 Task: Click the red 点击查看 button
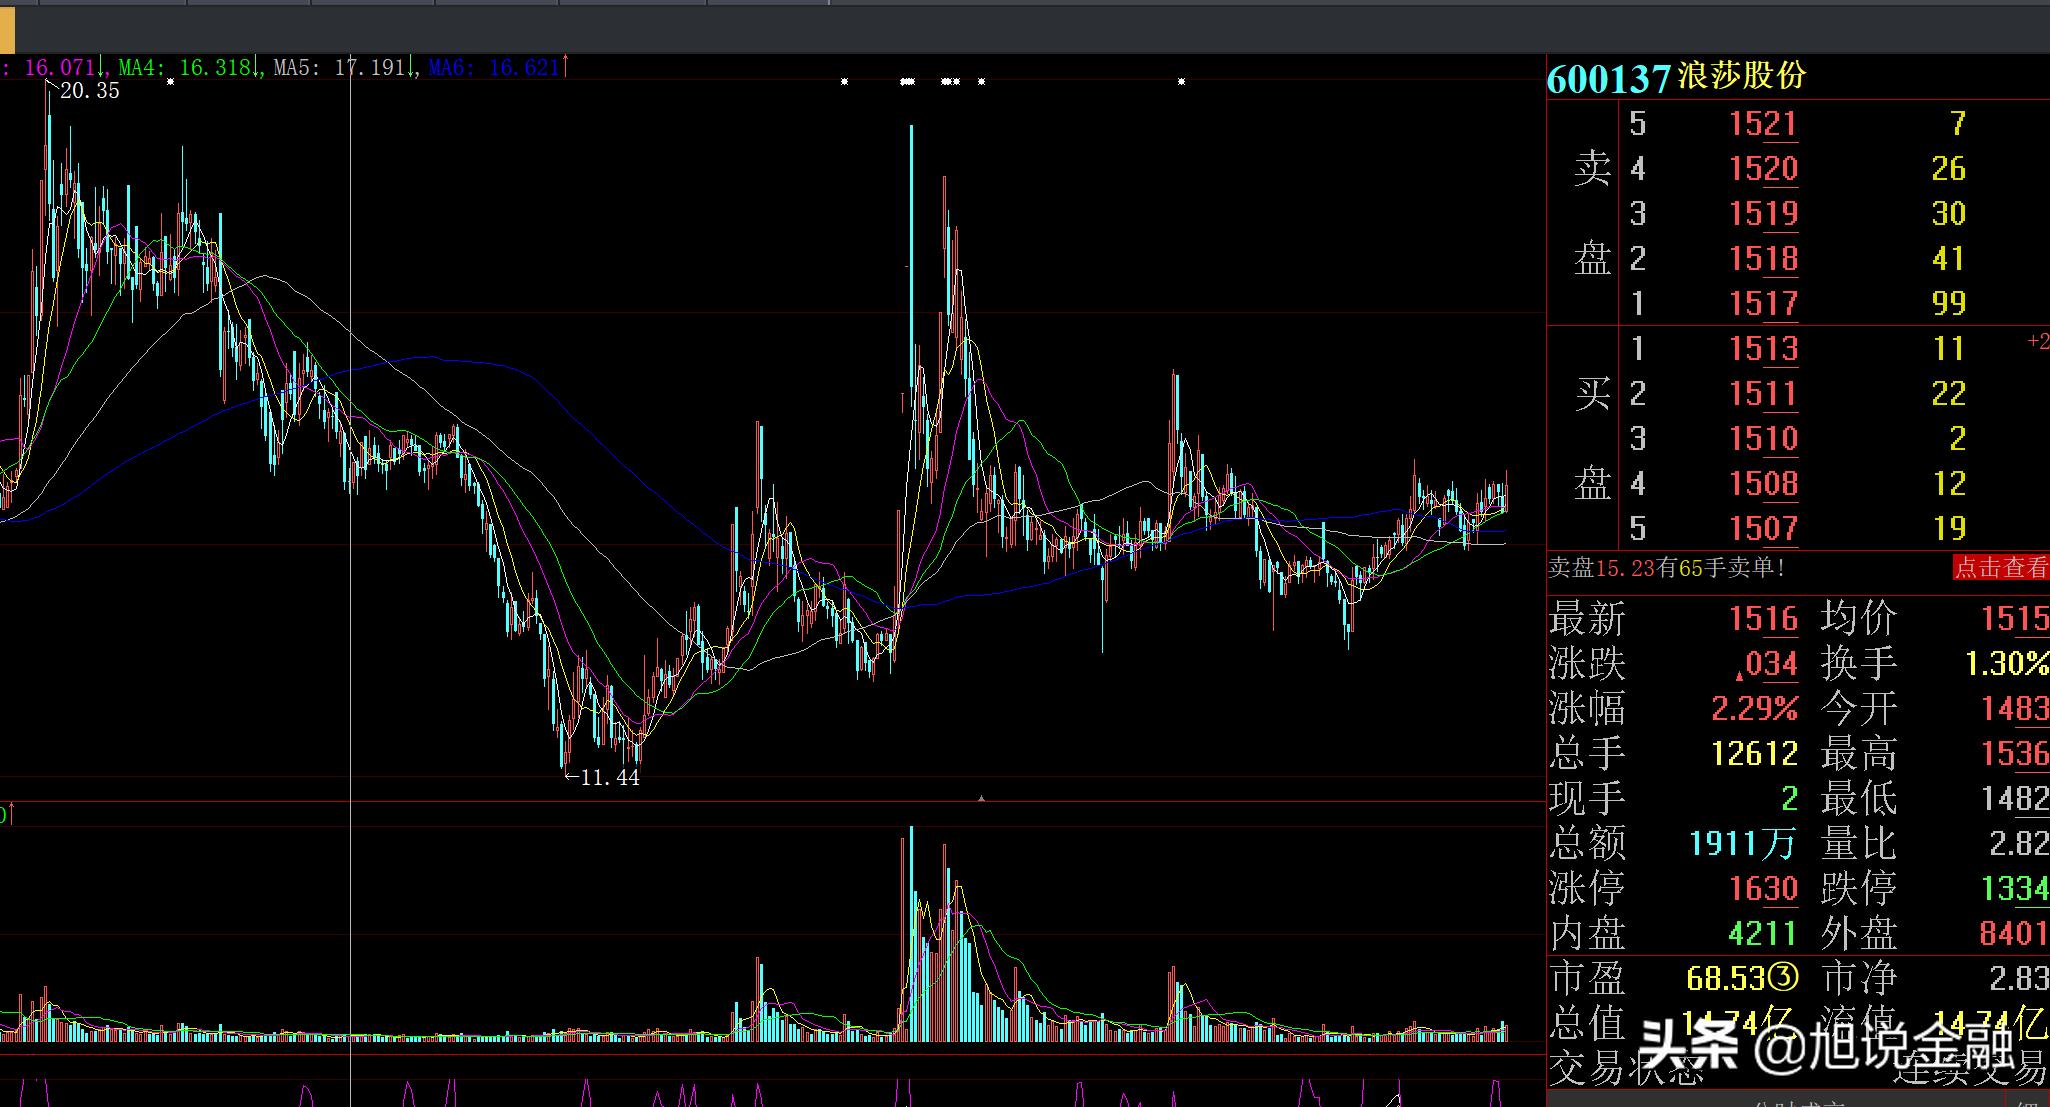point(1999,568)
